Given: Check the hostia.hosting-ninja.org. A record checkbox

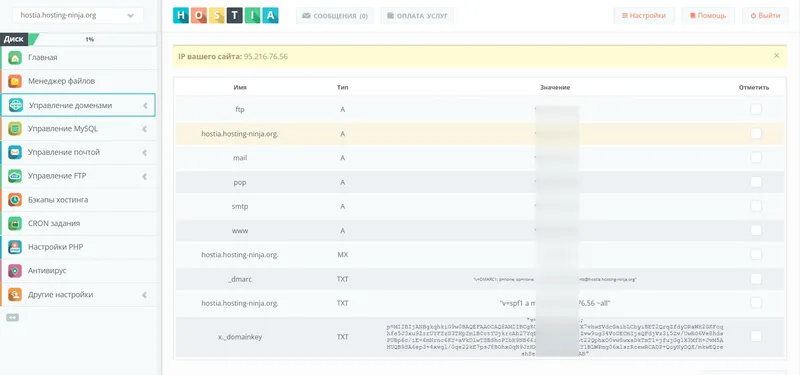Looking at the screenshot, I should (x=756, y=133).
